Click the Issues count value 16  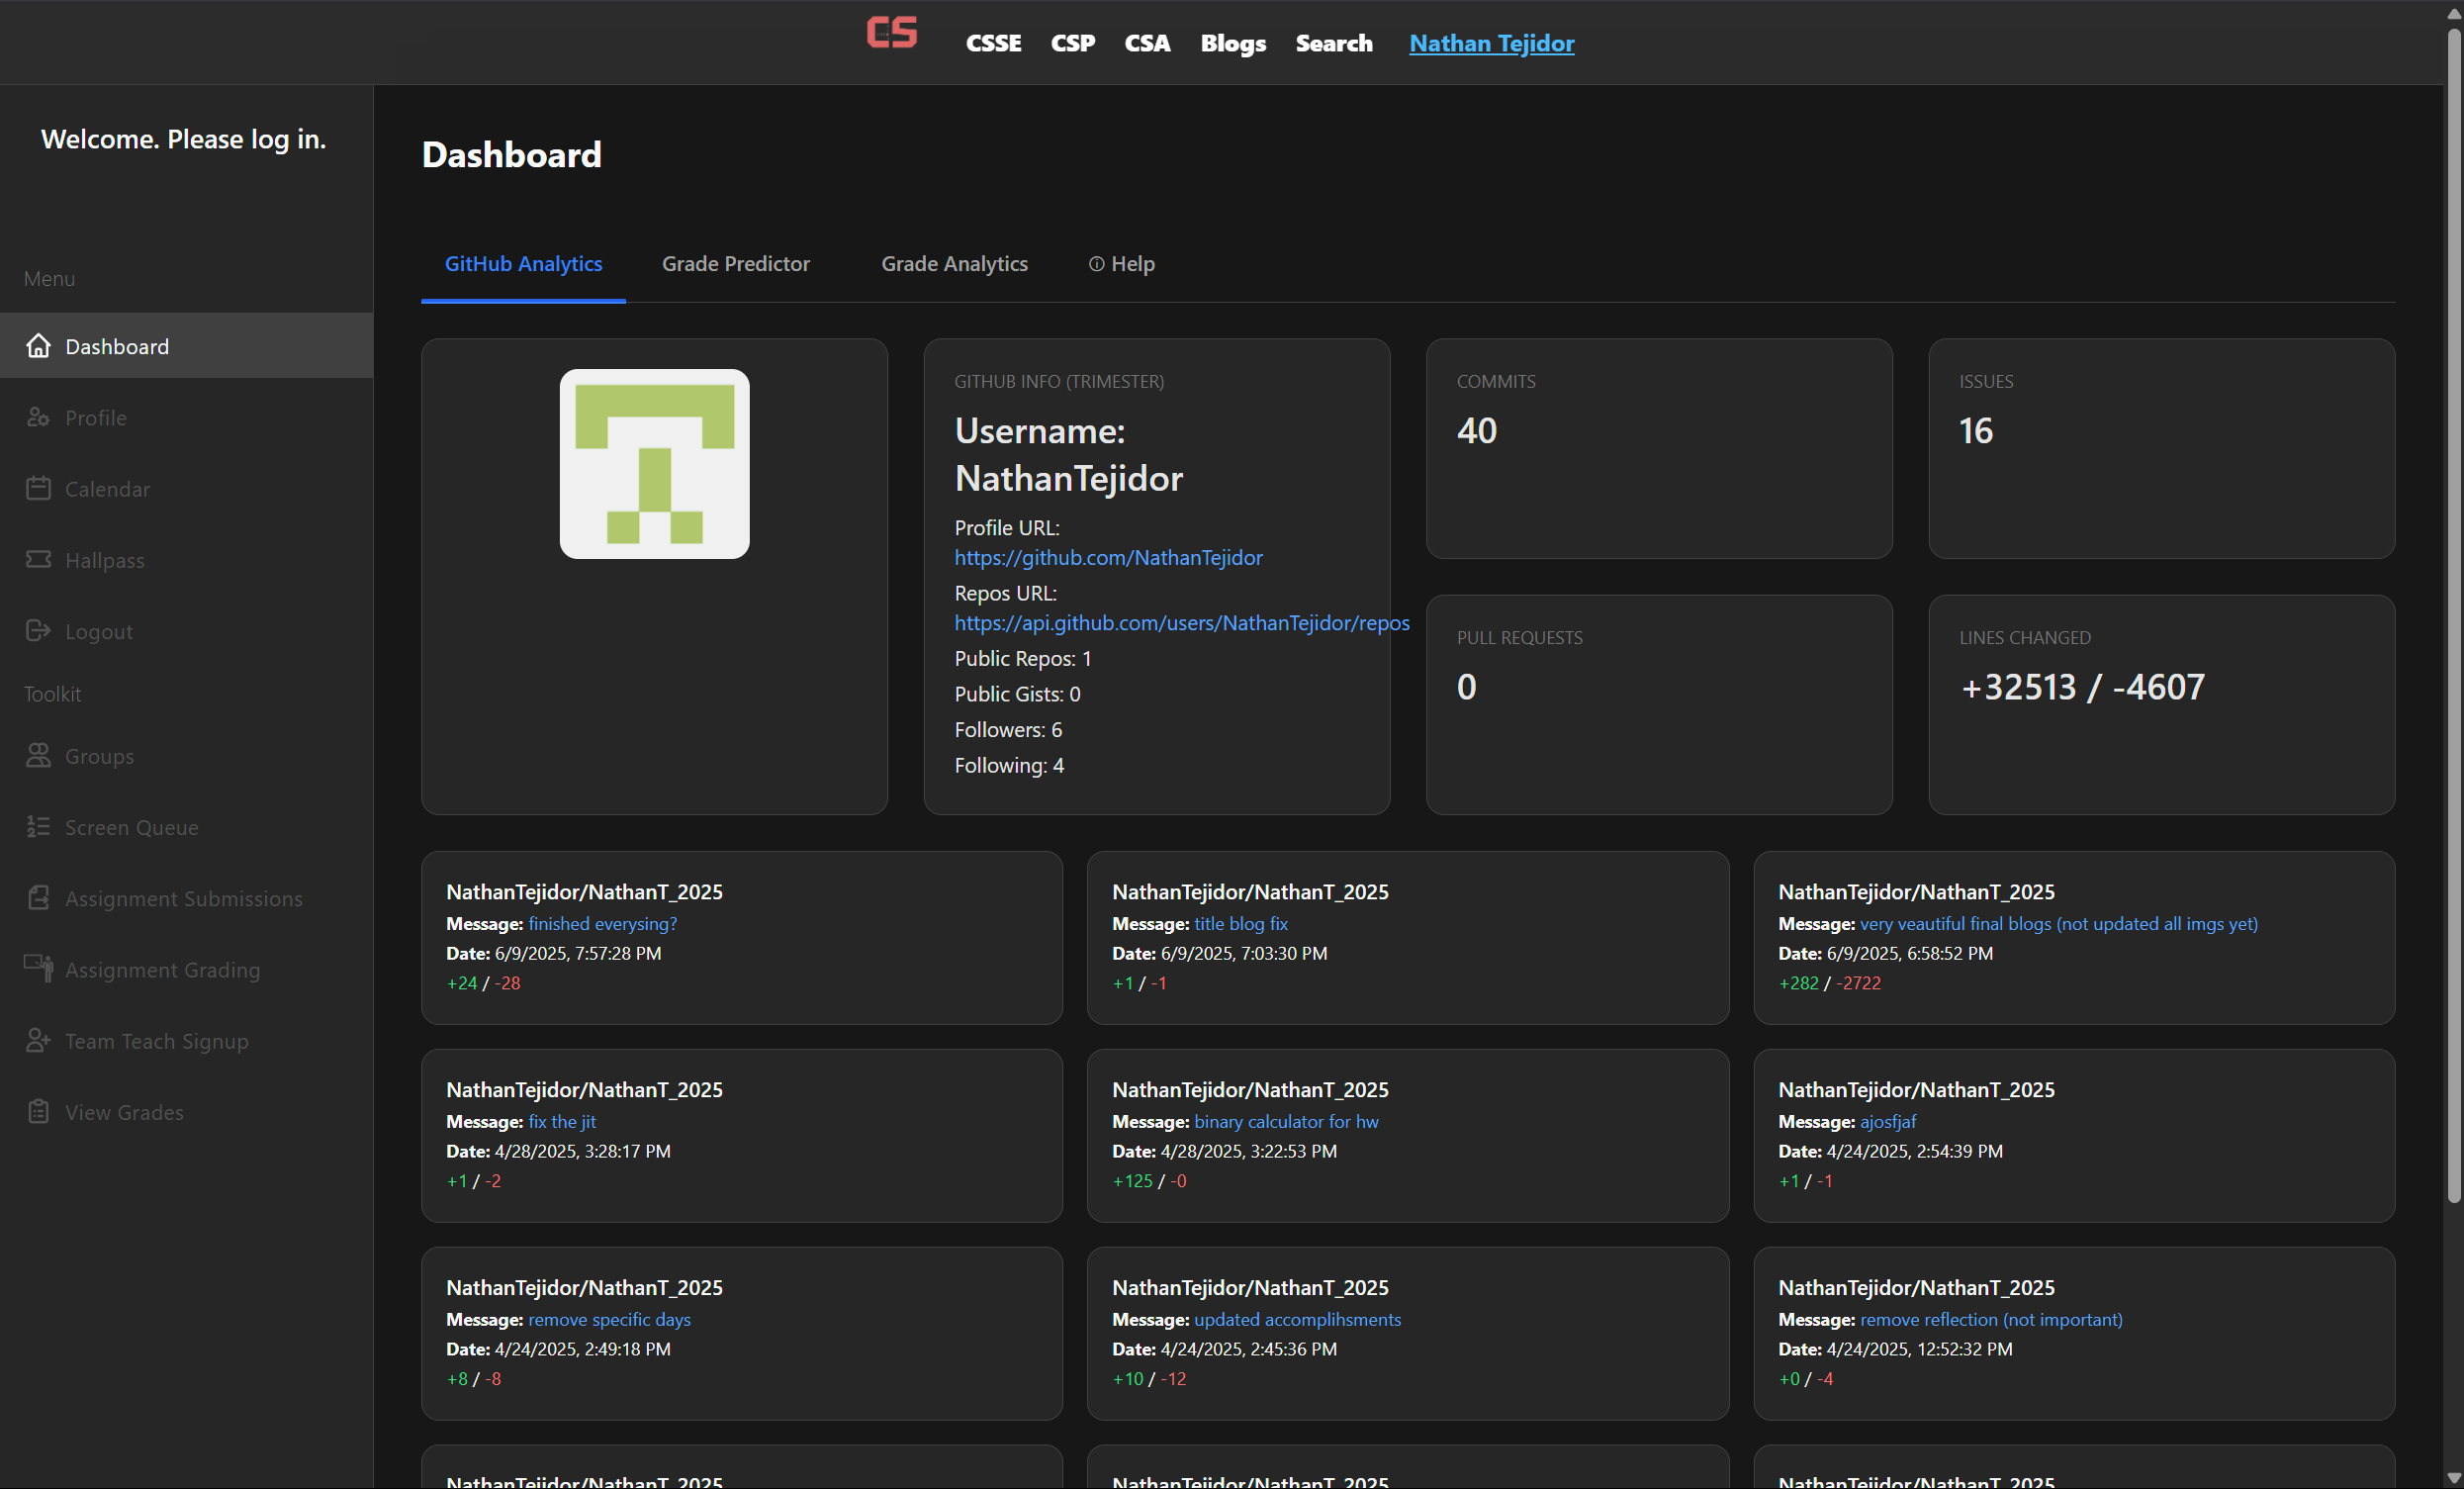[x=1975, y=431]
